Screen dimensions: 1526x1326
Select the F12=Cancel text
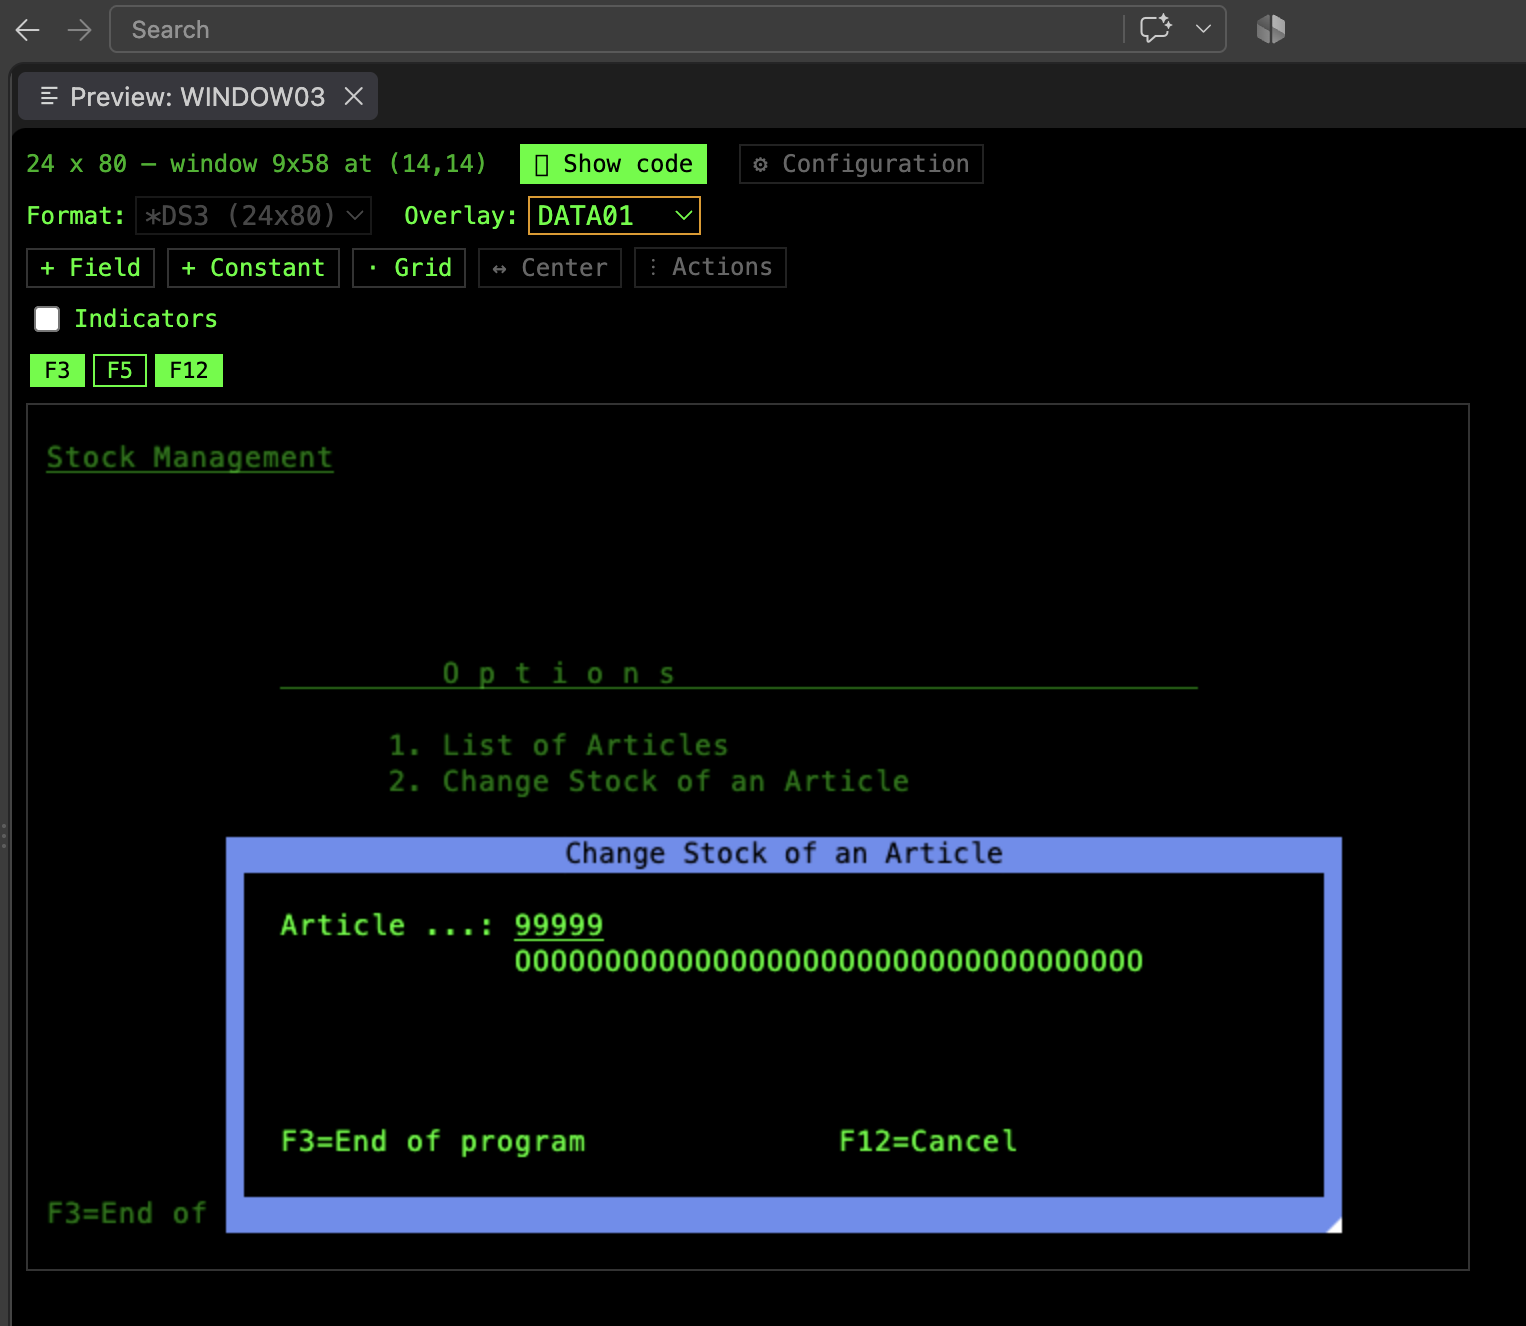click(928, 1141)
